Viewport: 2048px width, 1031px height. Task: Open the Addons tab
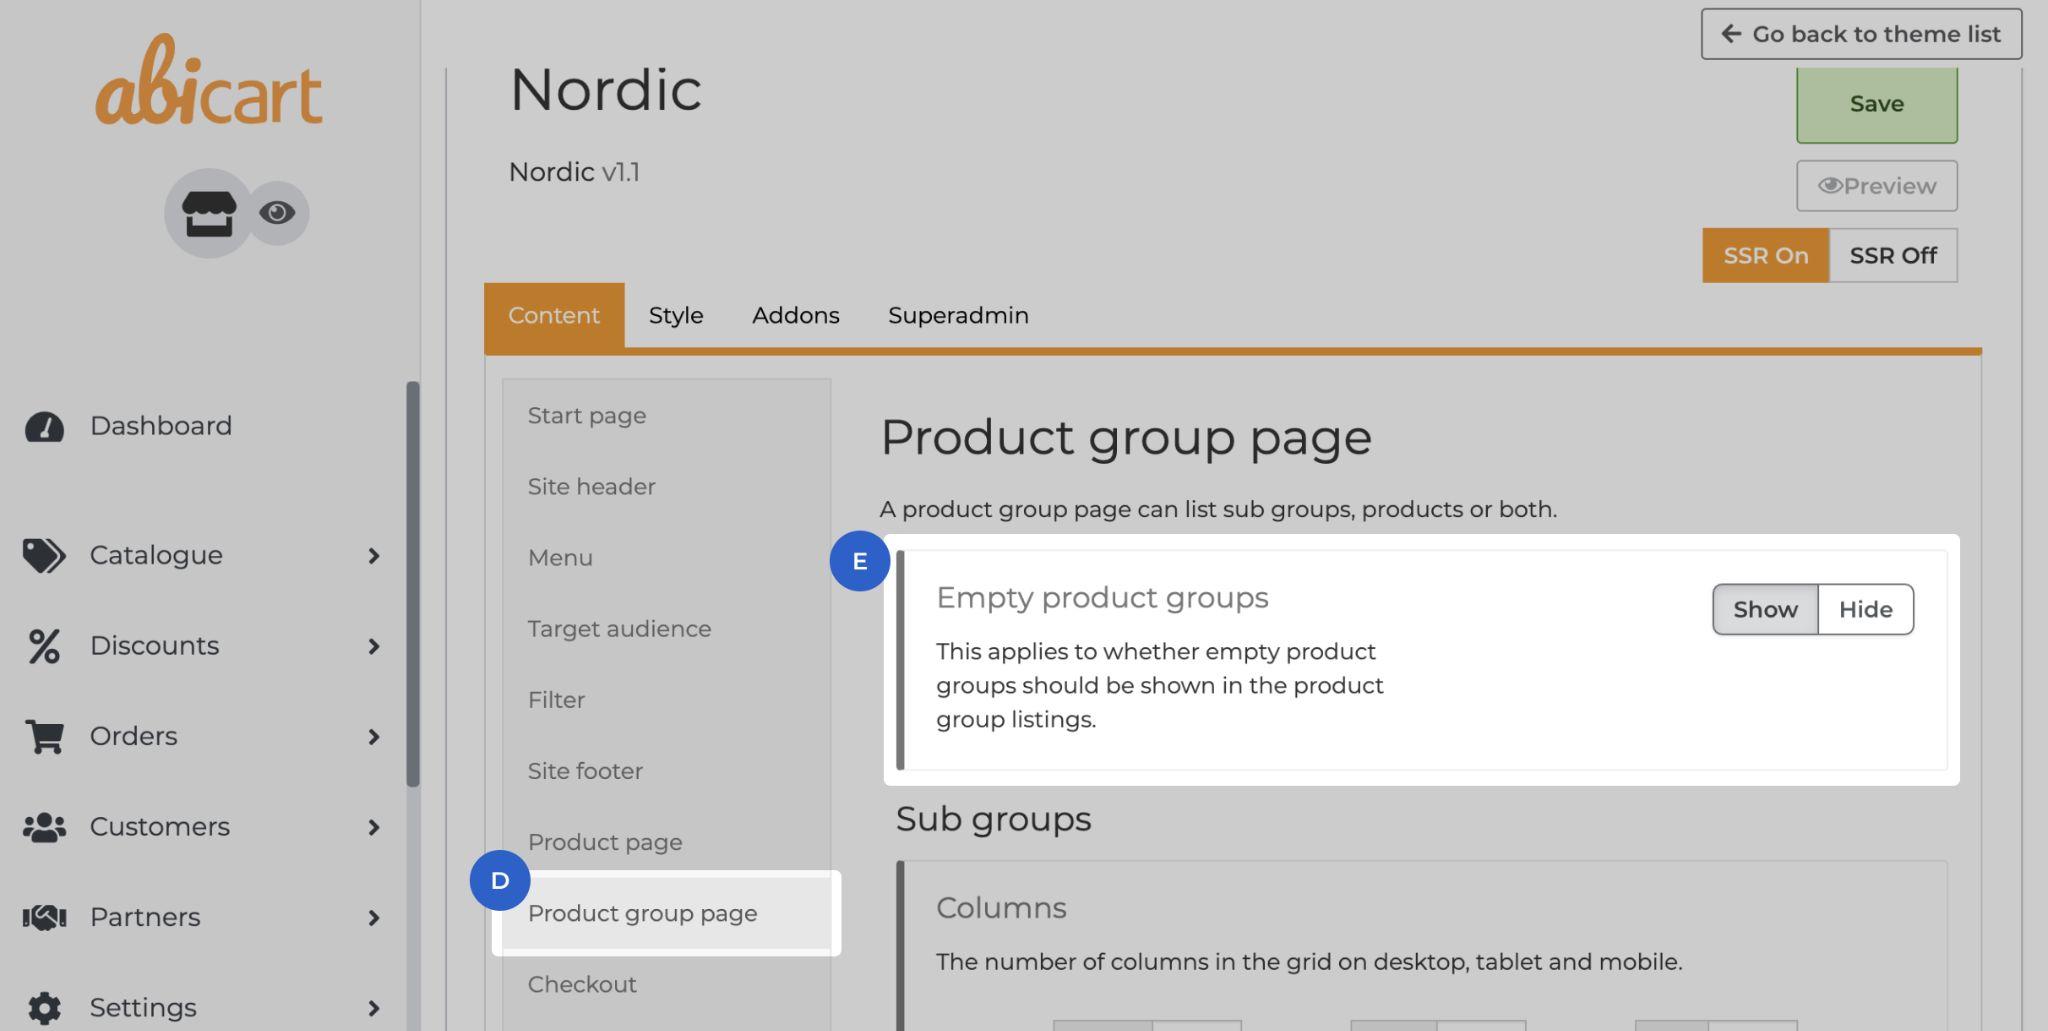click(x=795, y=315)
